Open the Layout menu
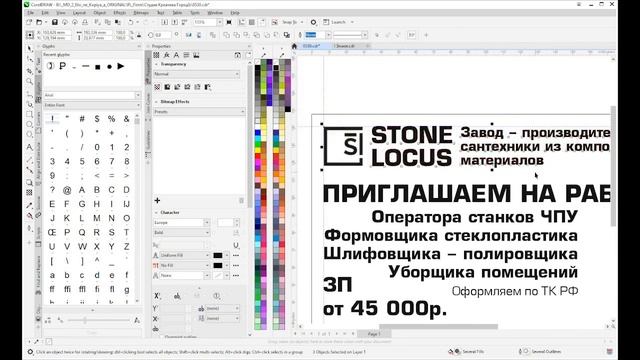This screenshot has width=640, height=360. (x=79, y=13)
